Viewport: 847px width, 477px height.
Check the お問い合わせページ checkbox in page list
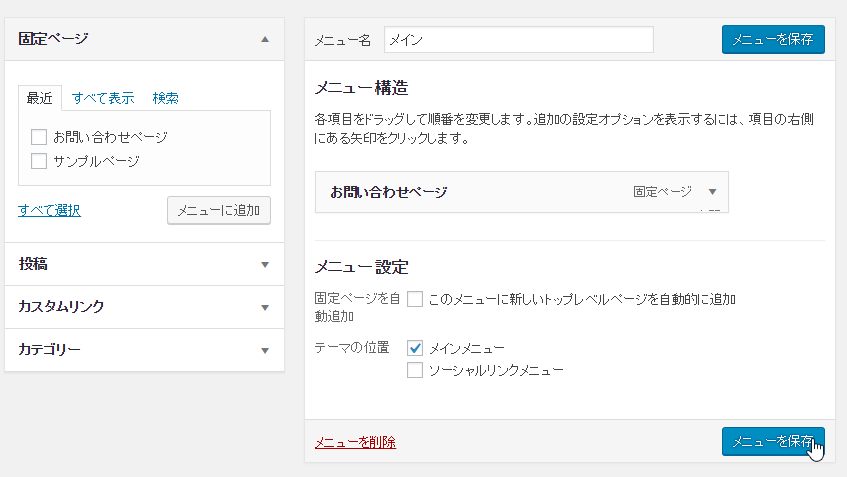coord(39,137)
